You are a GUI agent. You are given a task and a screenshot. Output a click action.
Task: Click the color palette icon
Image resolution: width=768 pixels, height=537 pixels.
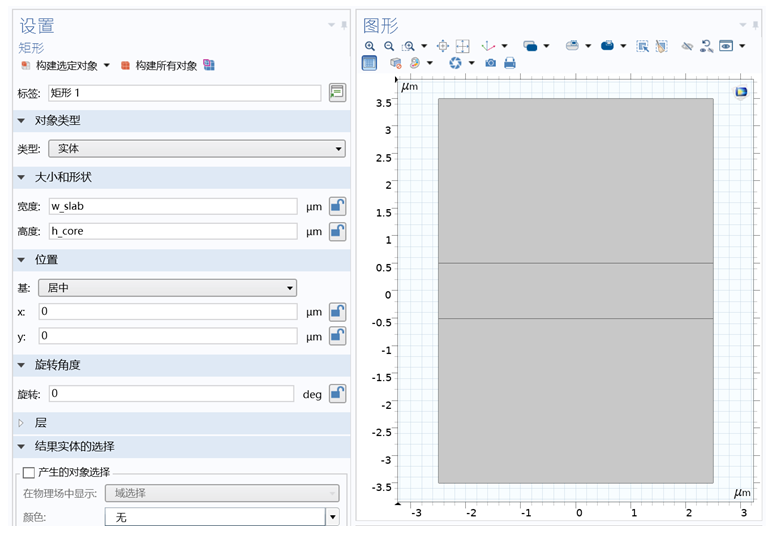pos(415,63)
